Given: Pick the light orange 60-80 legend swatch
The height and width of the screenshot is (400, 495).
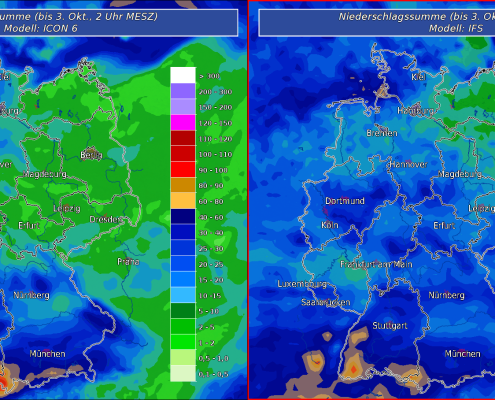Looking at the screenshot, I should (183, 201).
